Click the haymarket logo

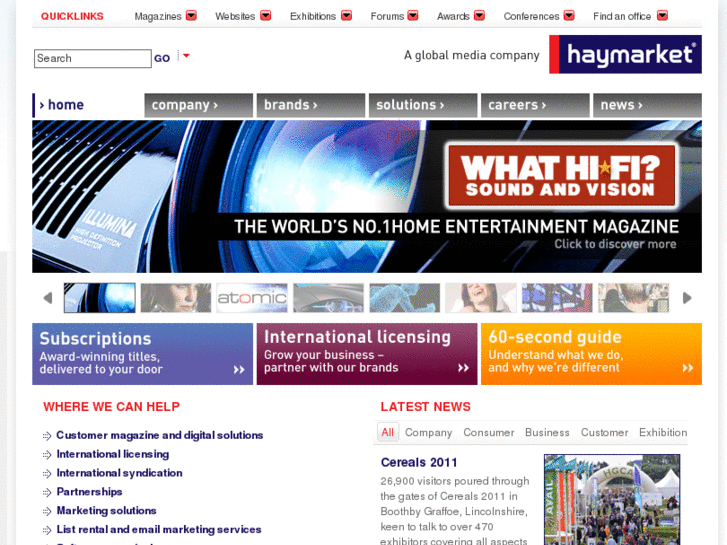625,54
